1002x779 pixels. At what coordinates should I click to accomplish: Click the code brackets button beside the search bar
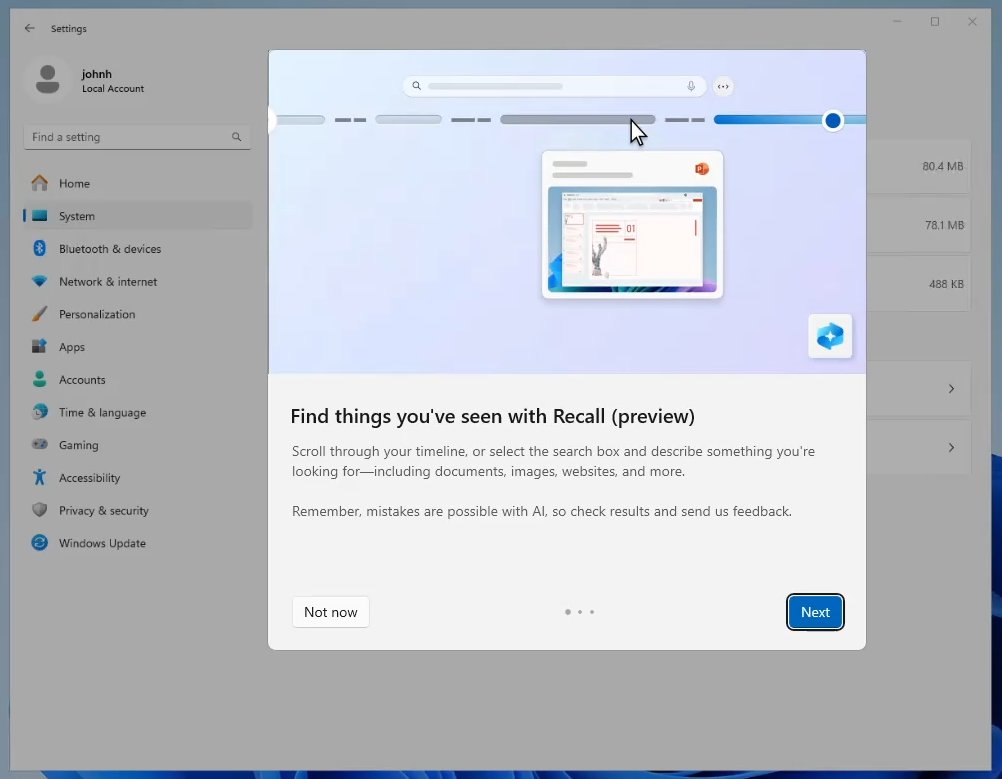point(723,86)
